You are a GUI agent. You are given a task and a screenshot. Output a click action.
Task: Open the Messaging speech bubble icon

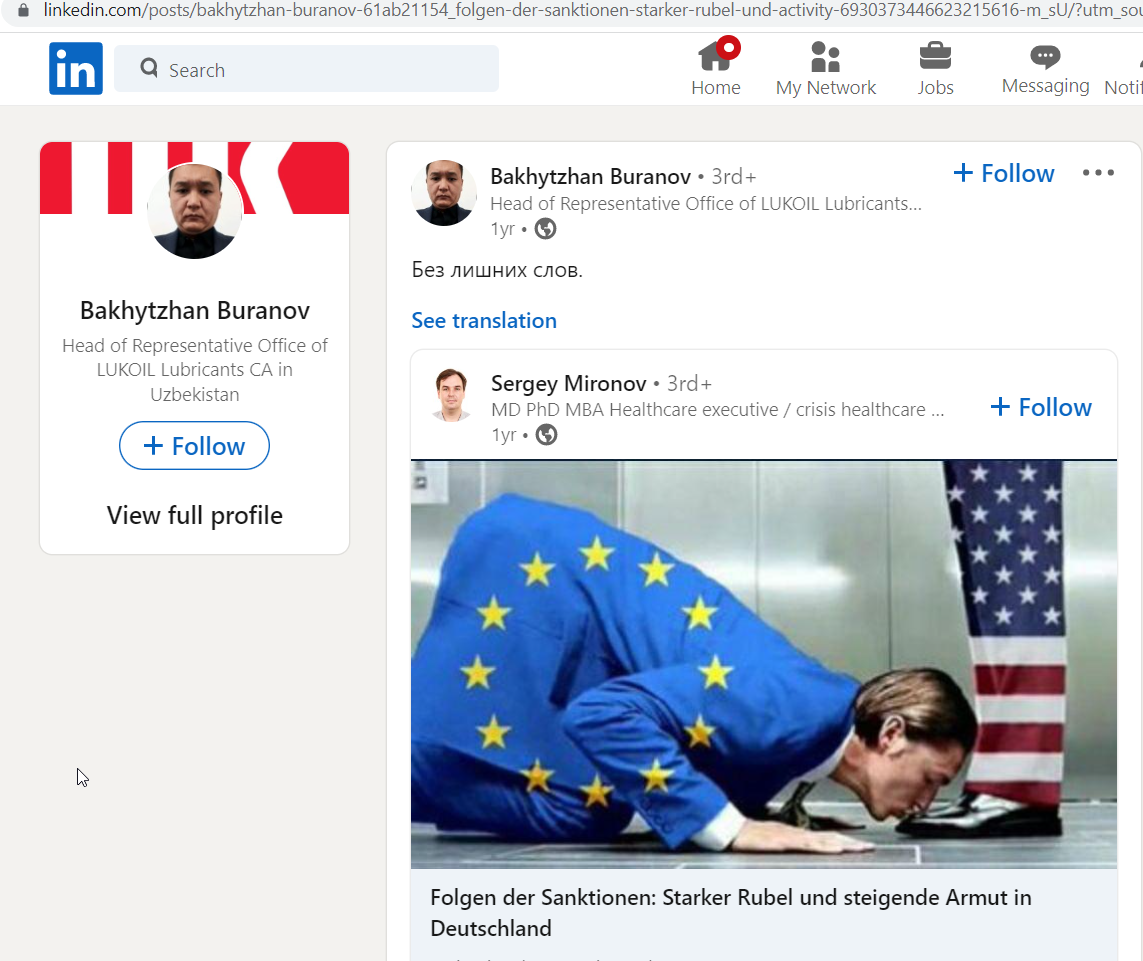1045,56
